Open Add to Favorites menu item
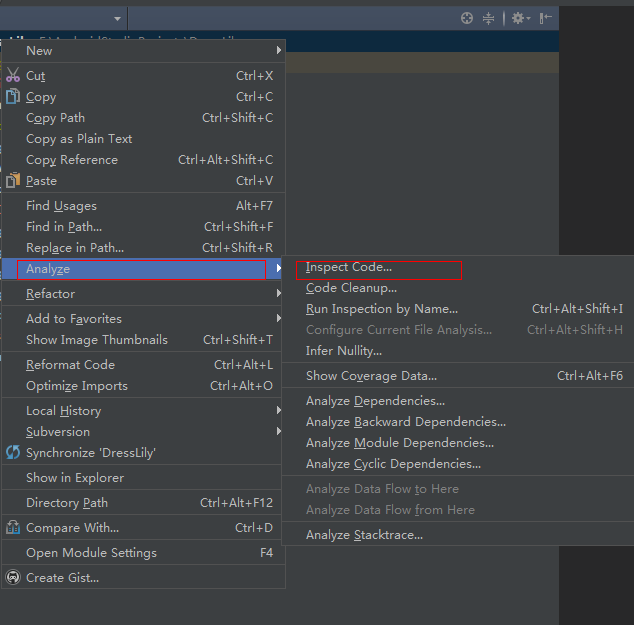The height and width of the screenshot is (625, 634). [144, 319]
